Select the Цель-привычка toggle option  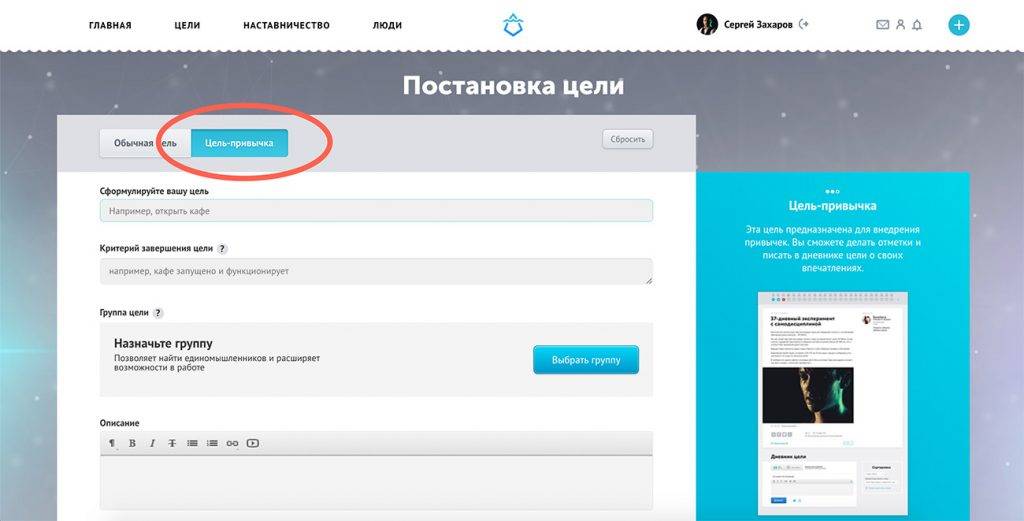239,143
